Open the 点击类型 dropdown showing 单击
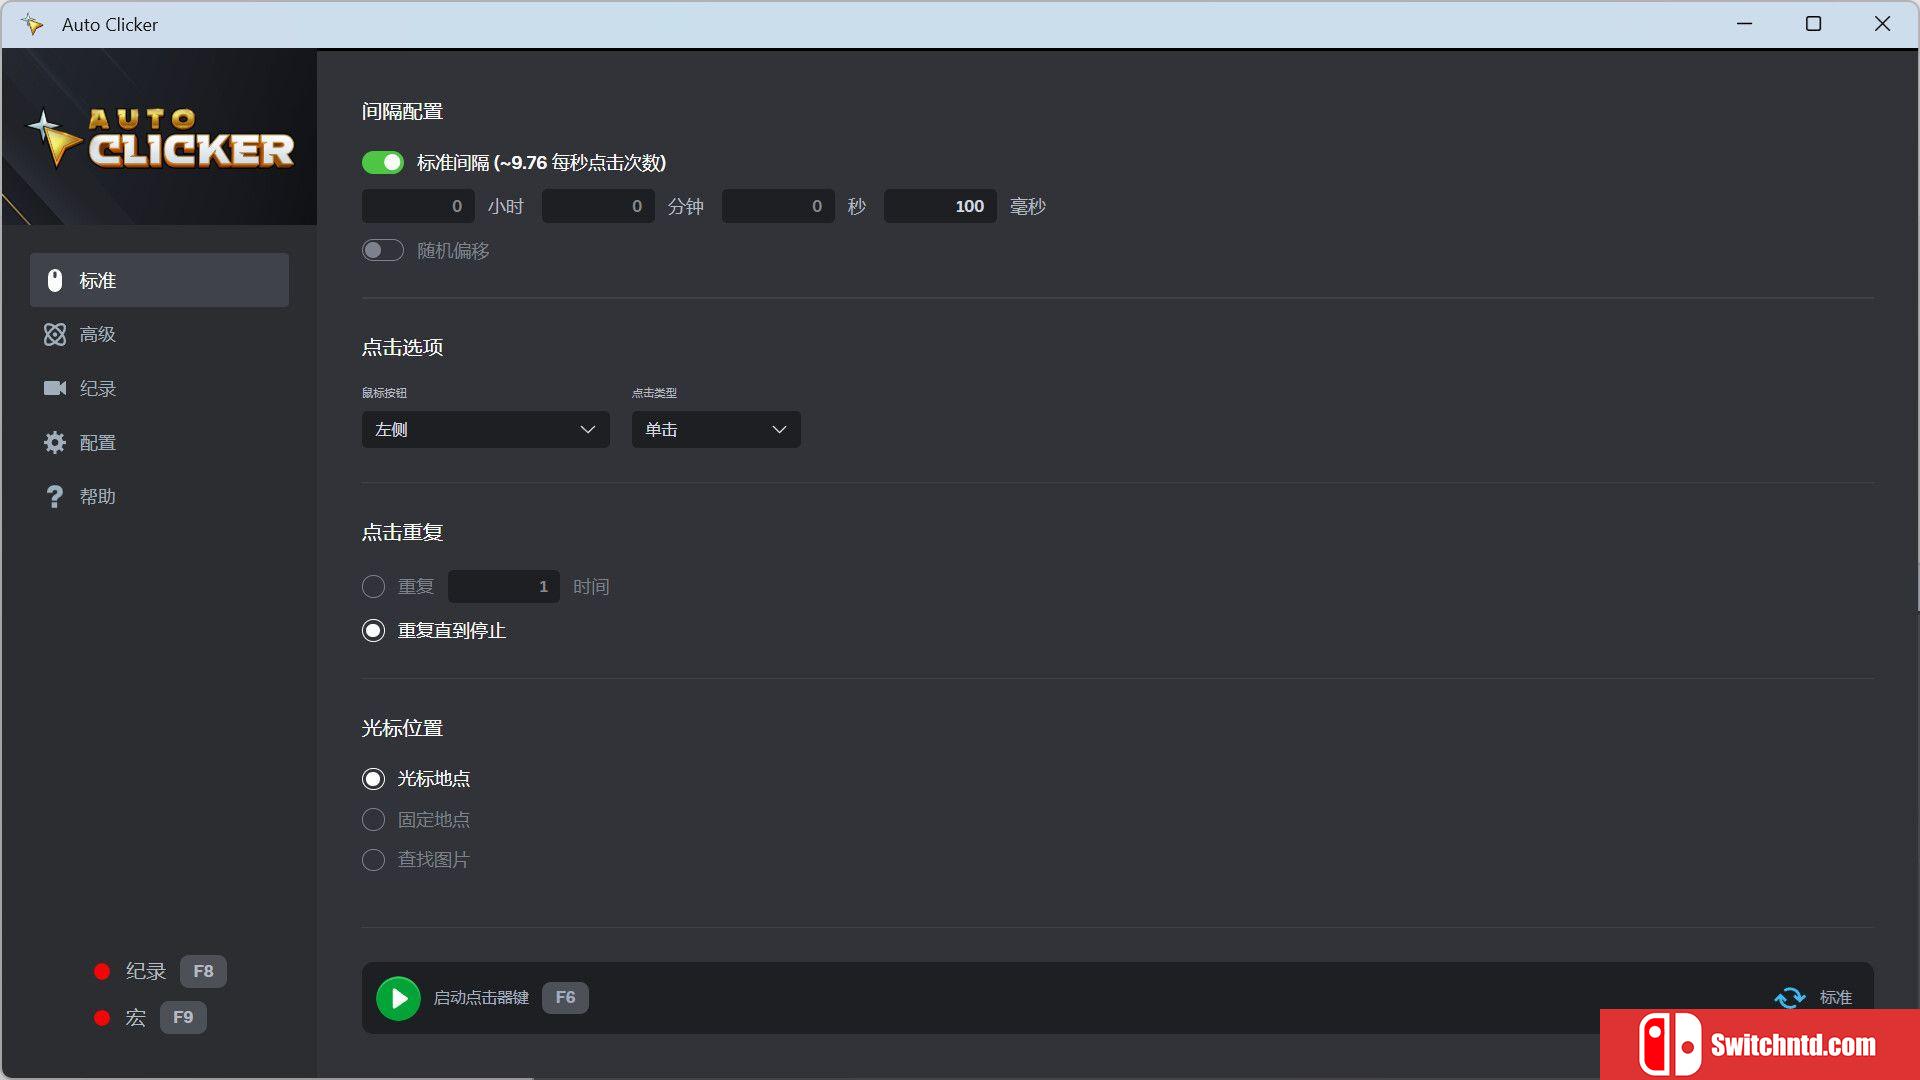 pyautogui.click(x=716, y=429)
